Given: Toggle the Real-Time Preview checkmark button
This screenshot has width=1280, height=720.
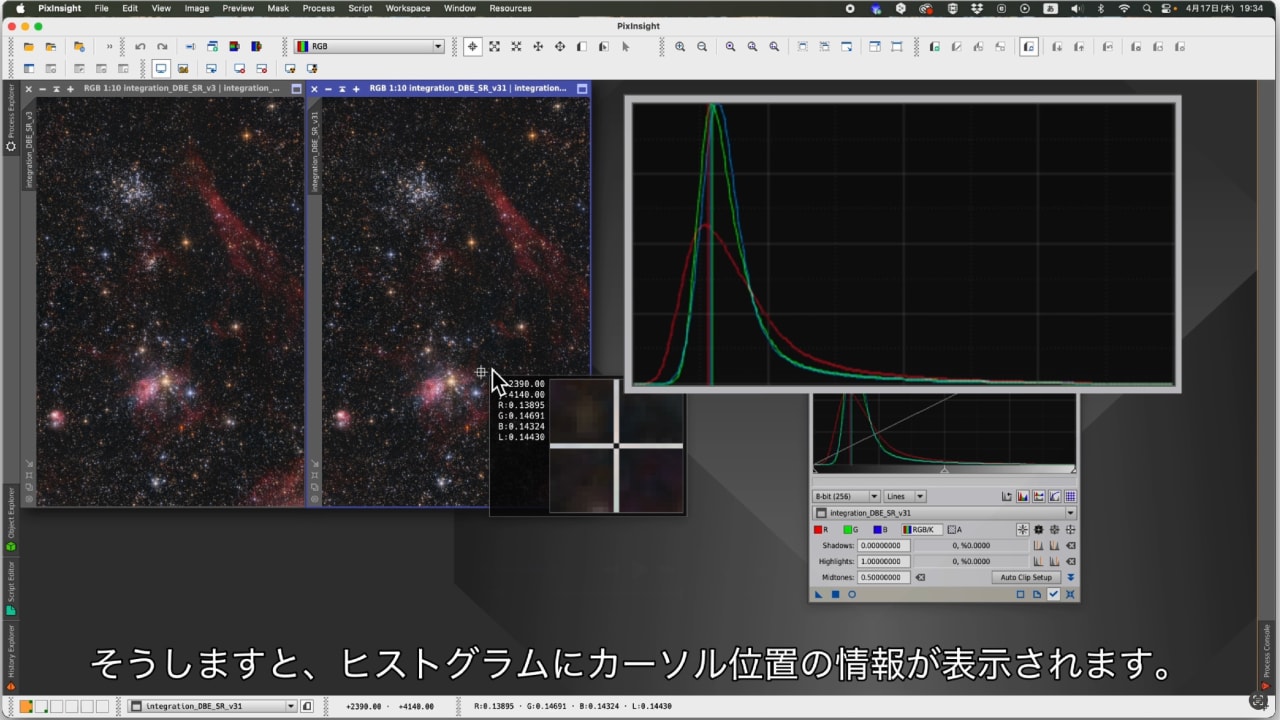Looking at the screenshot, I should coord(1054,594).
